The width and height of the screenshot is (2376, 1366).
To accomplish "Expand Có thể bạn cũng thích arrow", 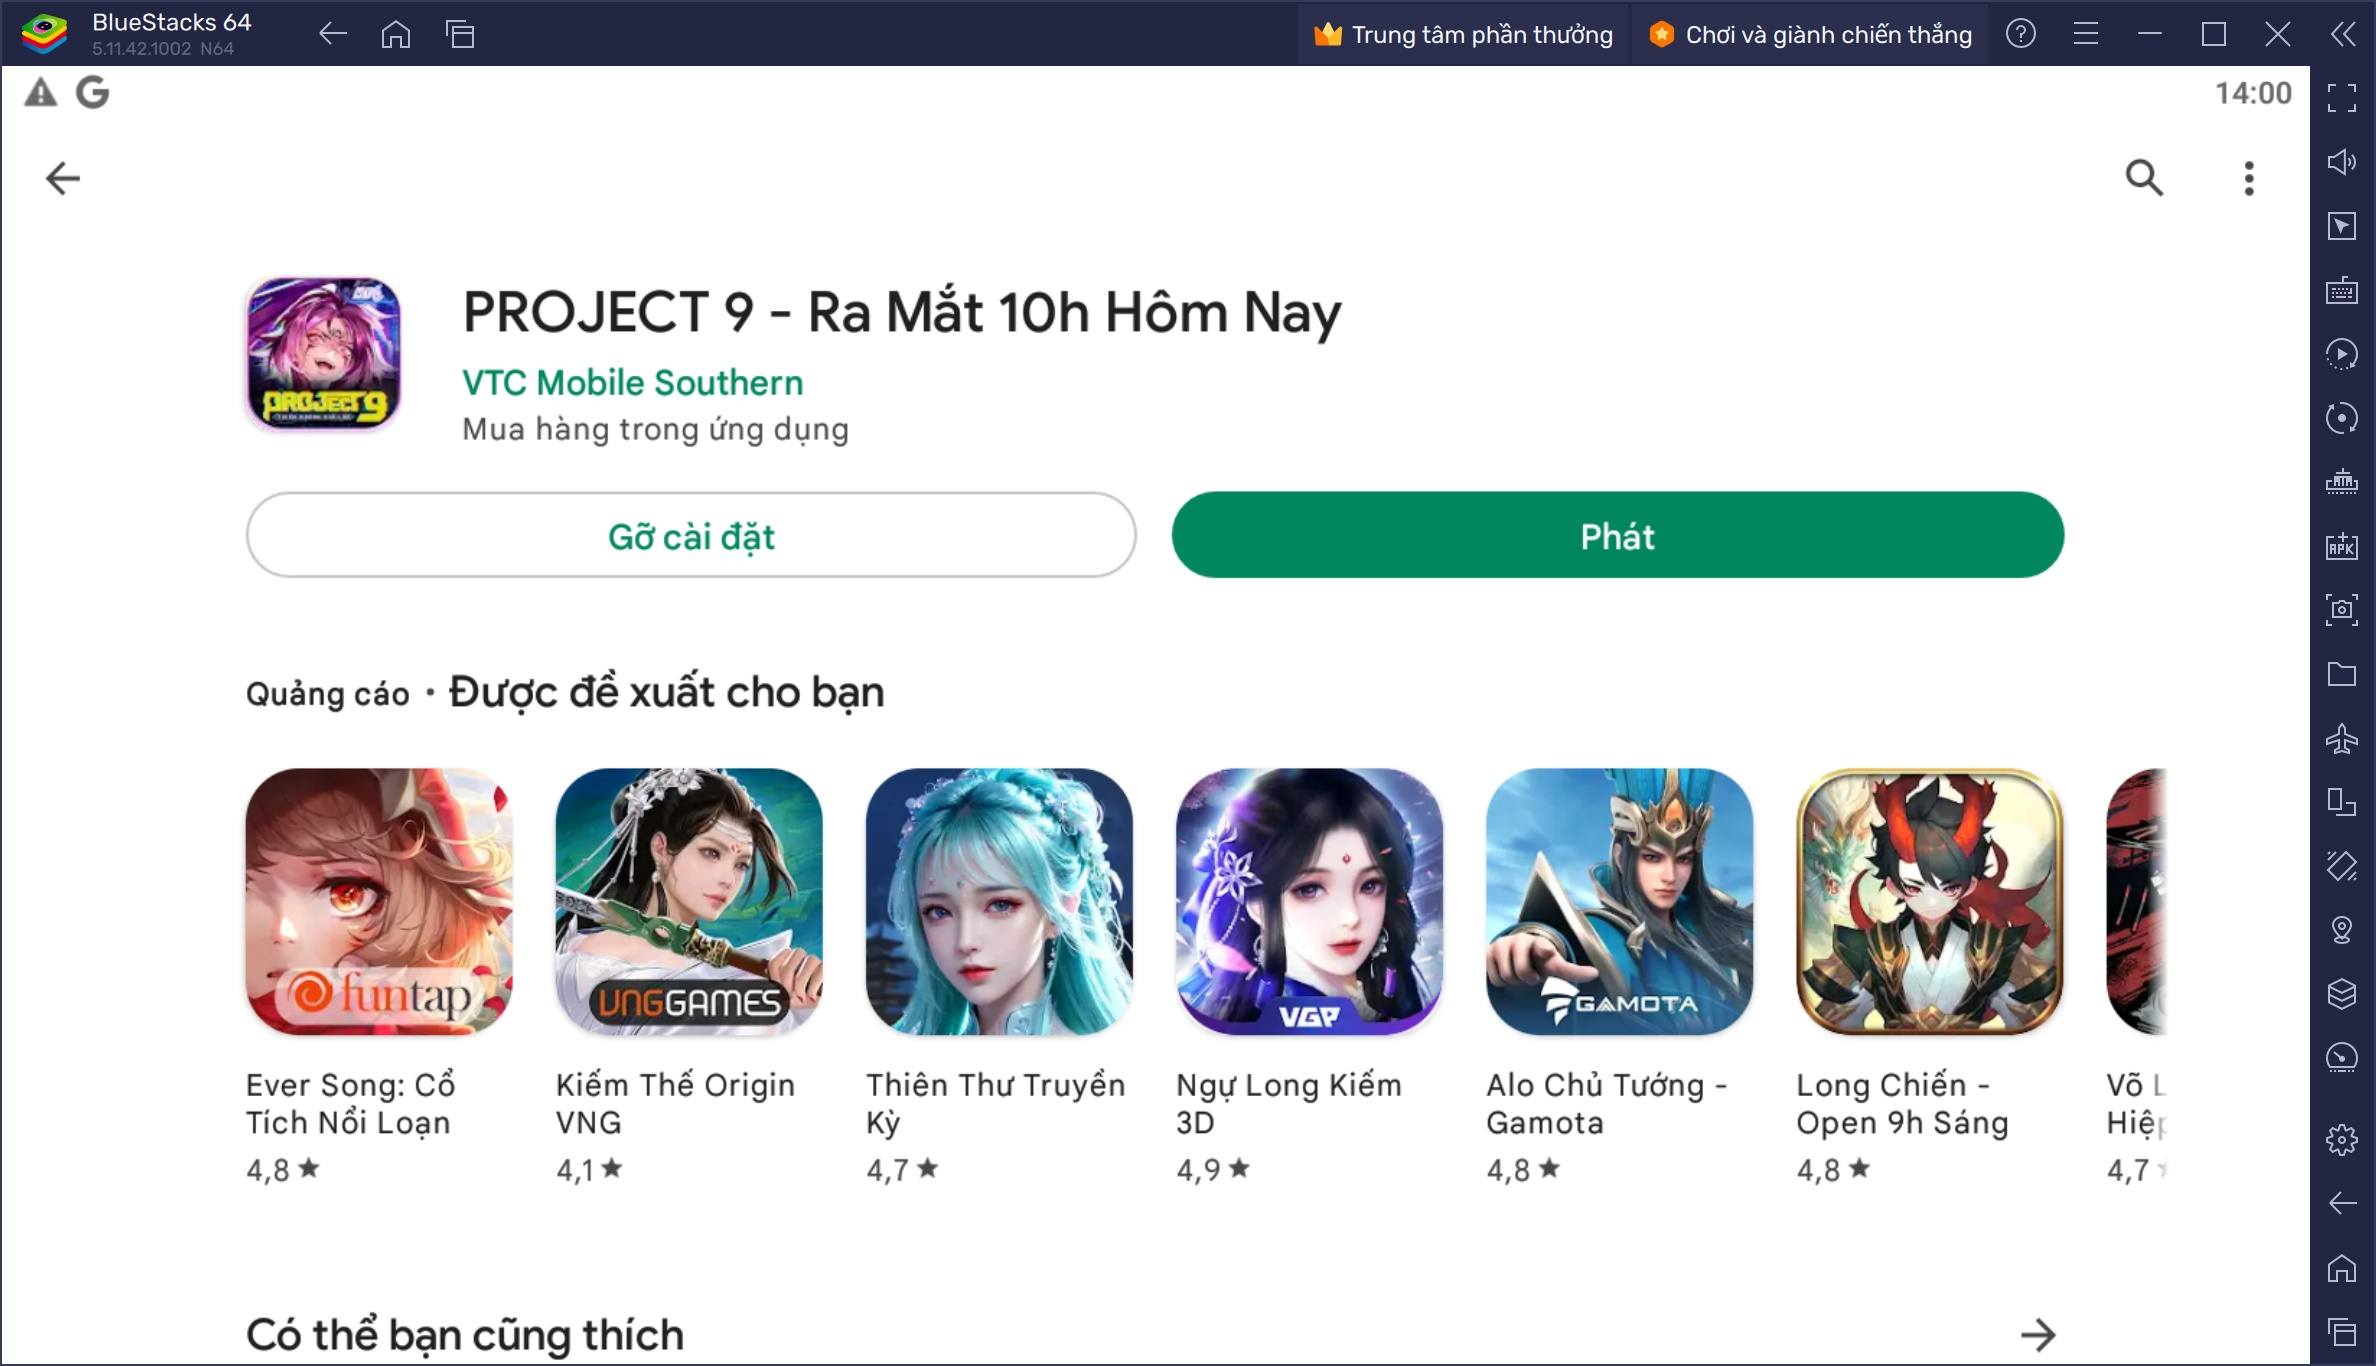I will click(x=2037, y=1334).
